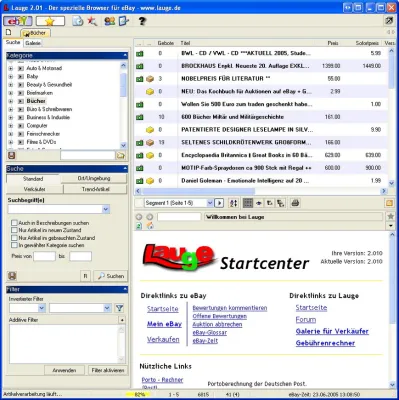This screenshot has width=399, height=400.
Task: Open the Segment 1 page dropdown
Action: tap(210, 203)
